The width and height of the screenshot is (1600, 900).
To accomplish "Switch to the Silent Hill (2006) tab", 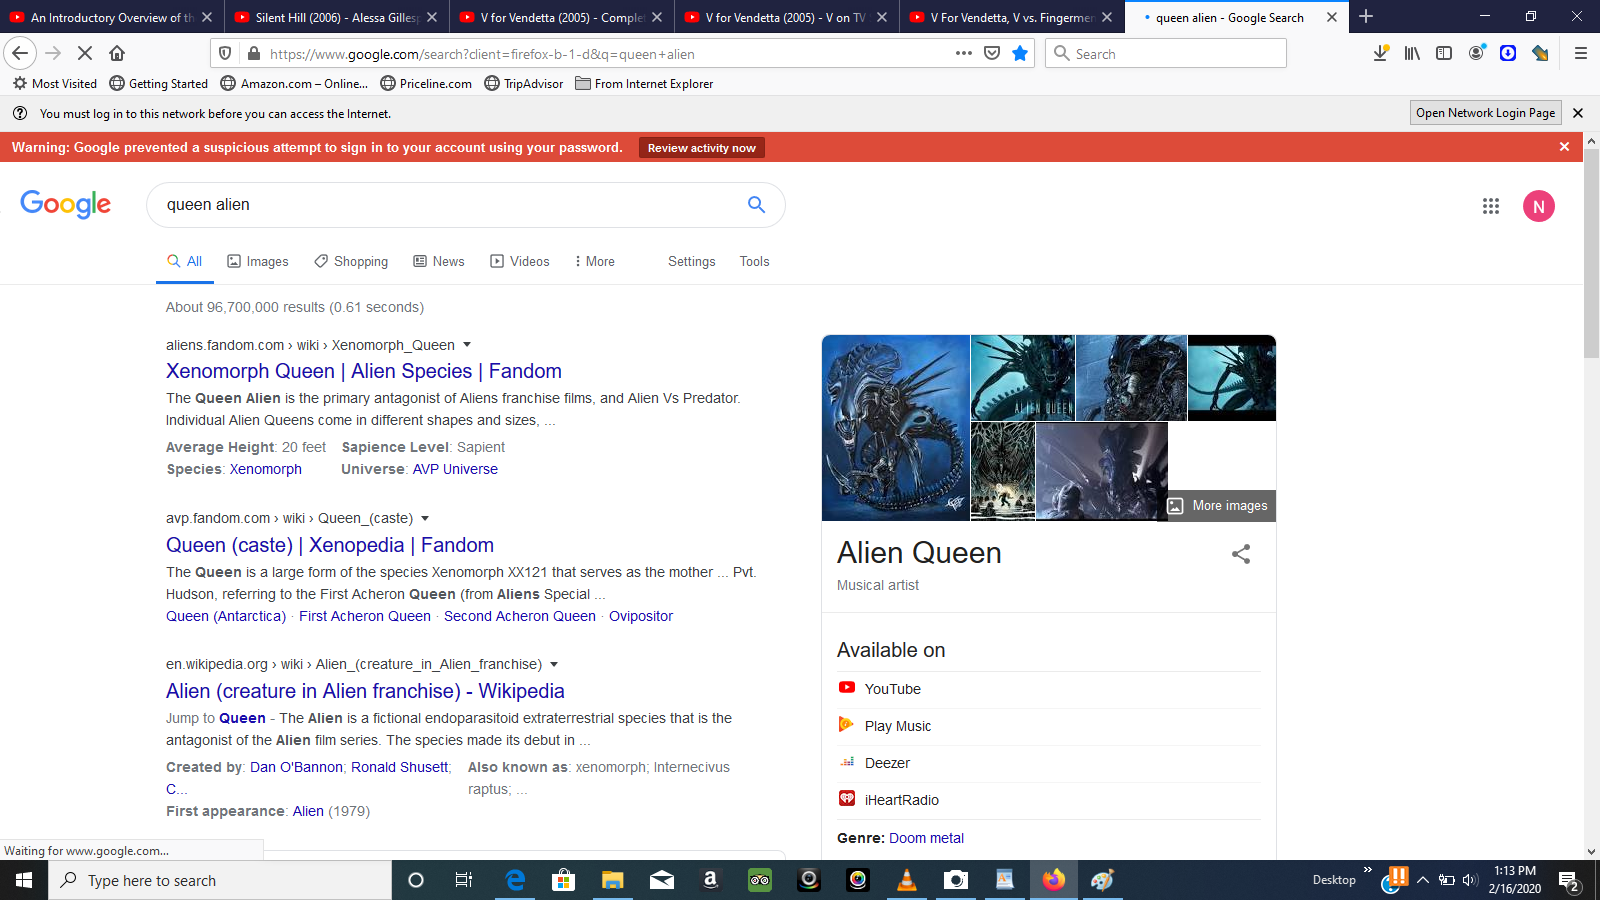I will point(336,17).
